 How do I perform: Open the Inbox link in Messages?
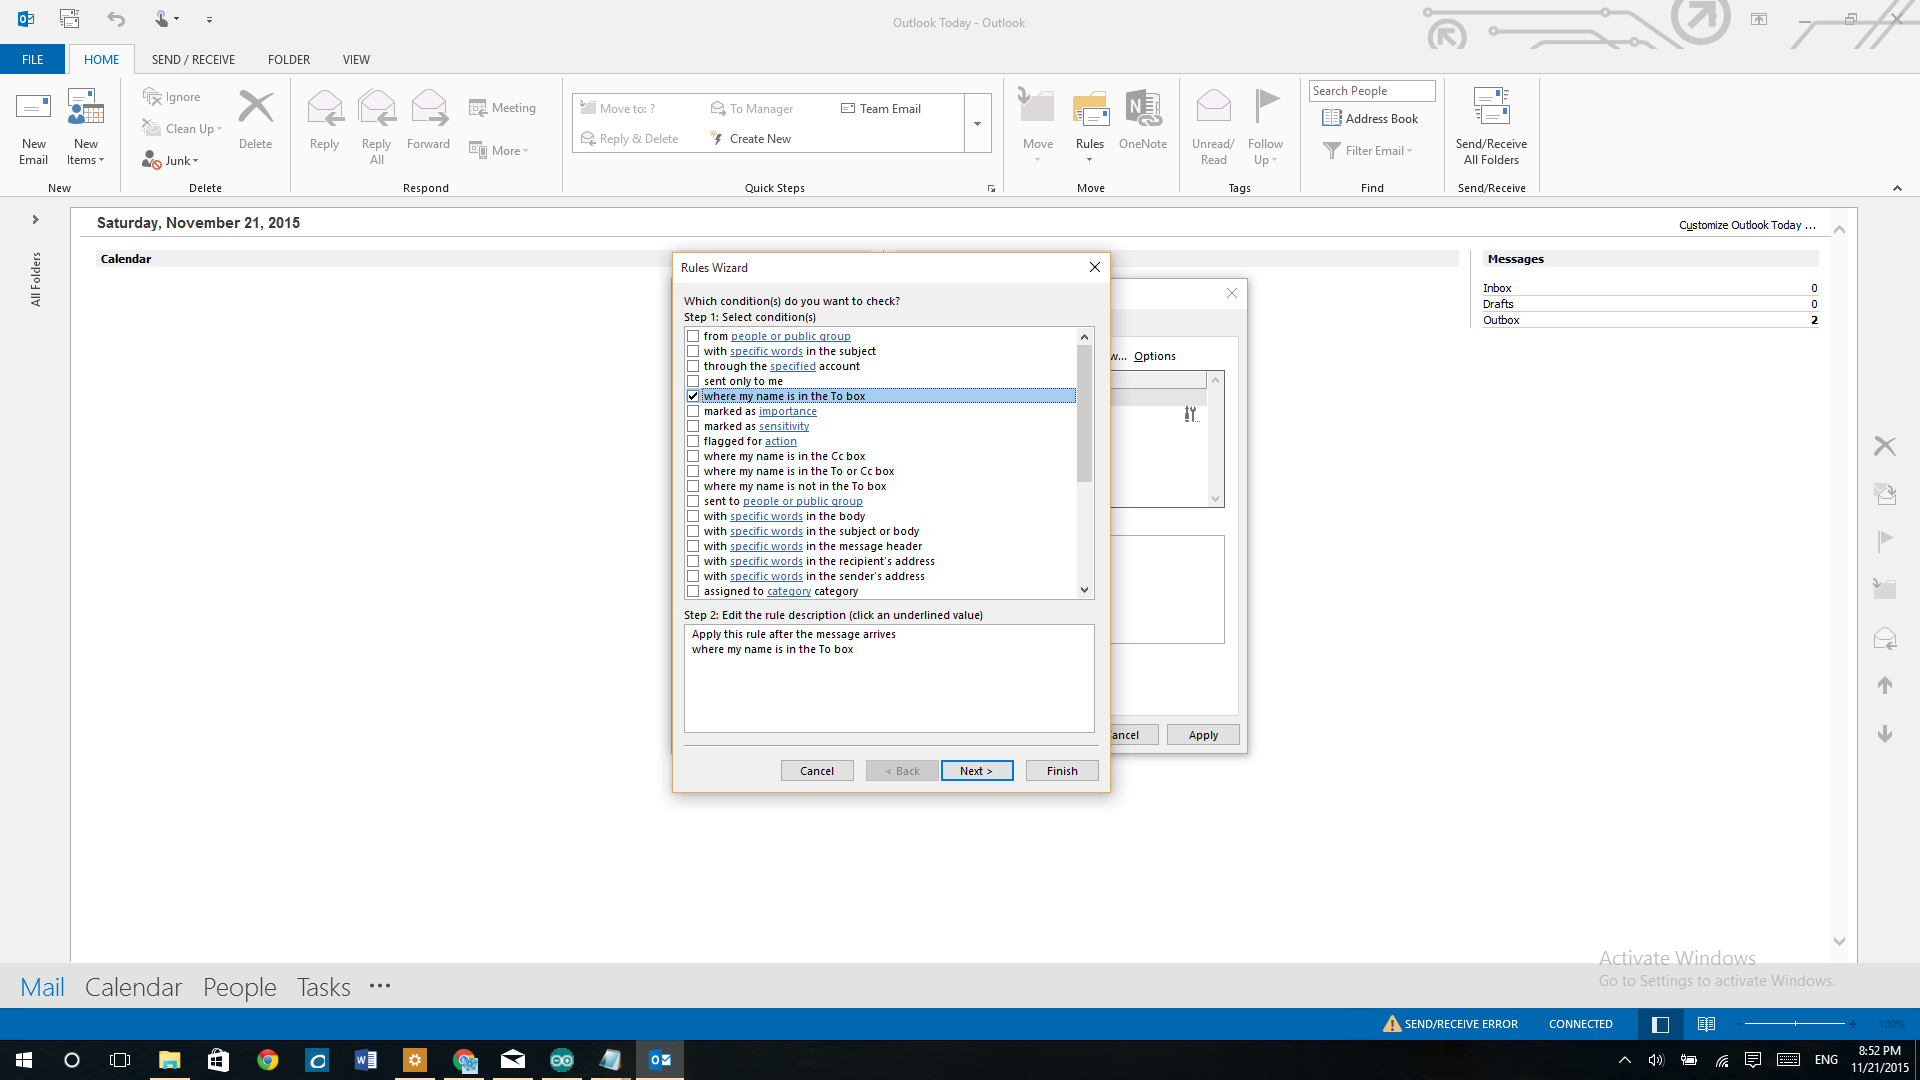coord(1497,288)
